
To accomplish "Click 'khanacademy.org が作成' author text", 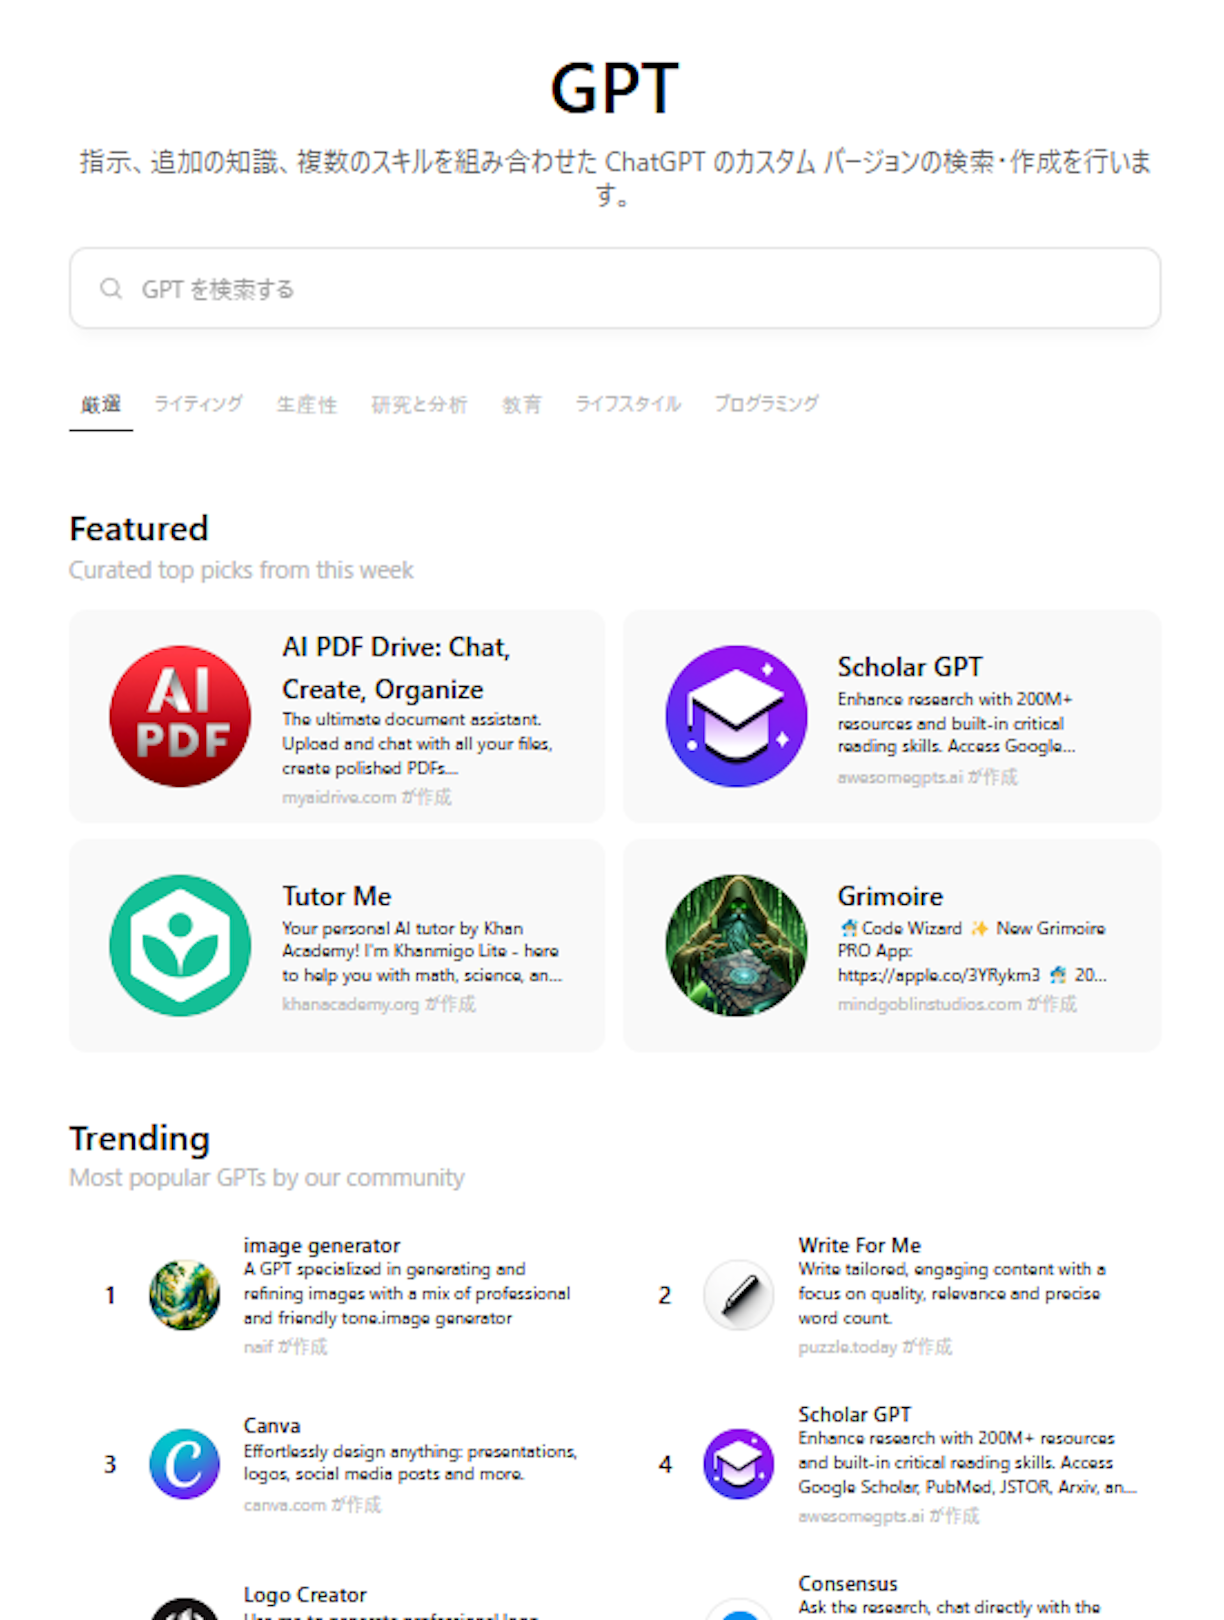I will tap(378, 1004).
